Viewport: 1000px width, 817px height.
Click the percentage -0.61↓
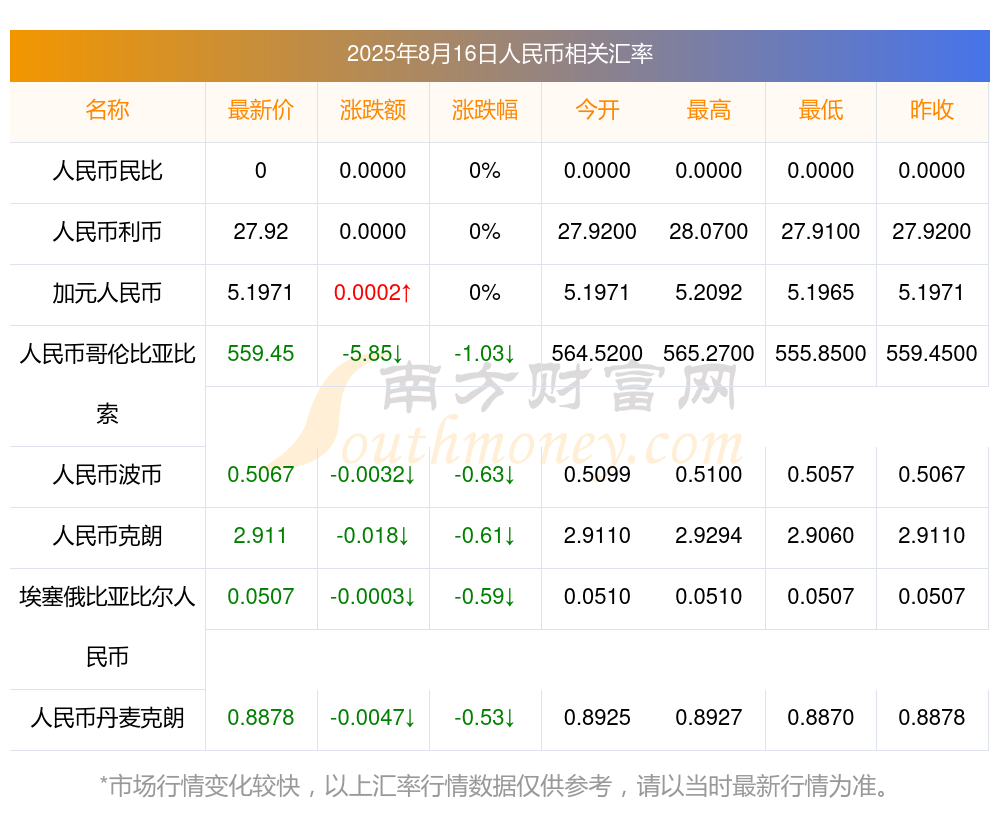pyautogui.click(x=485, y=536)
